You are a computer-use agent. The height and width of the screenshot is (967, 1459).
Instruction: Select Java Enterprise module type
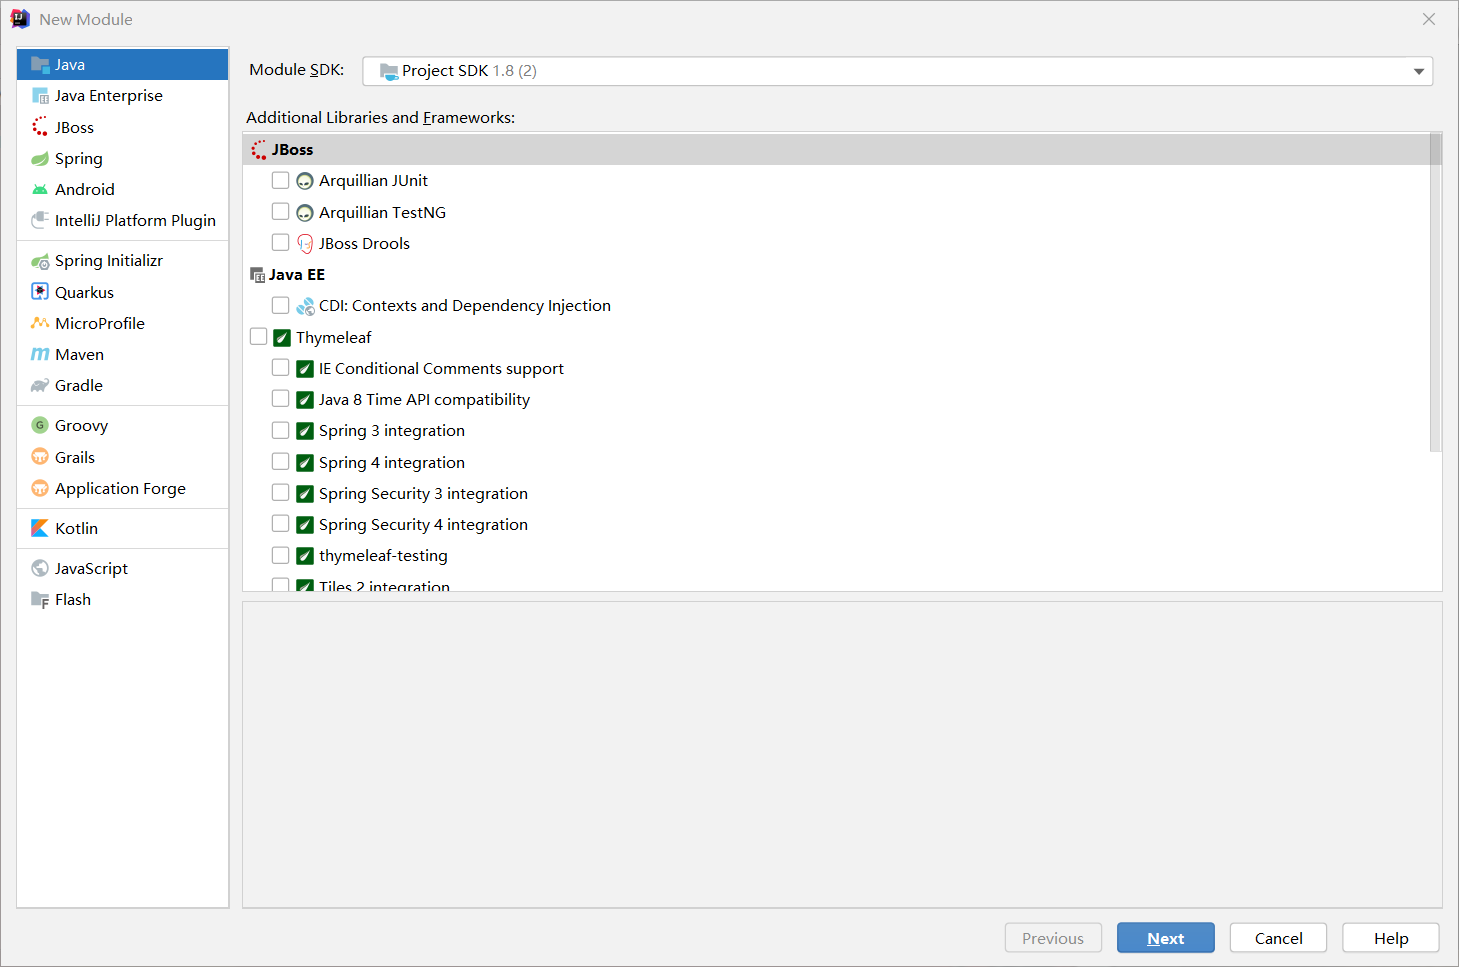click(x=108, y=96)
